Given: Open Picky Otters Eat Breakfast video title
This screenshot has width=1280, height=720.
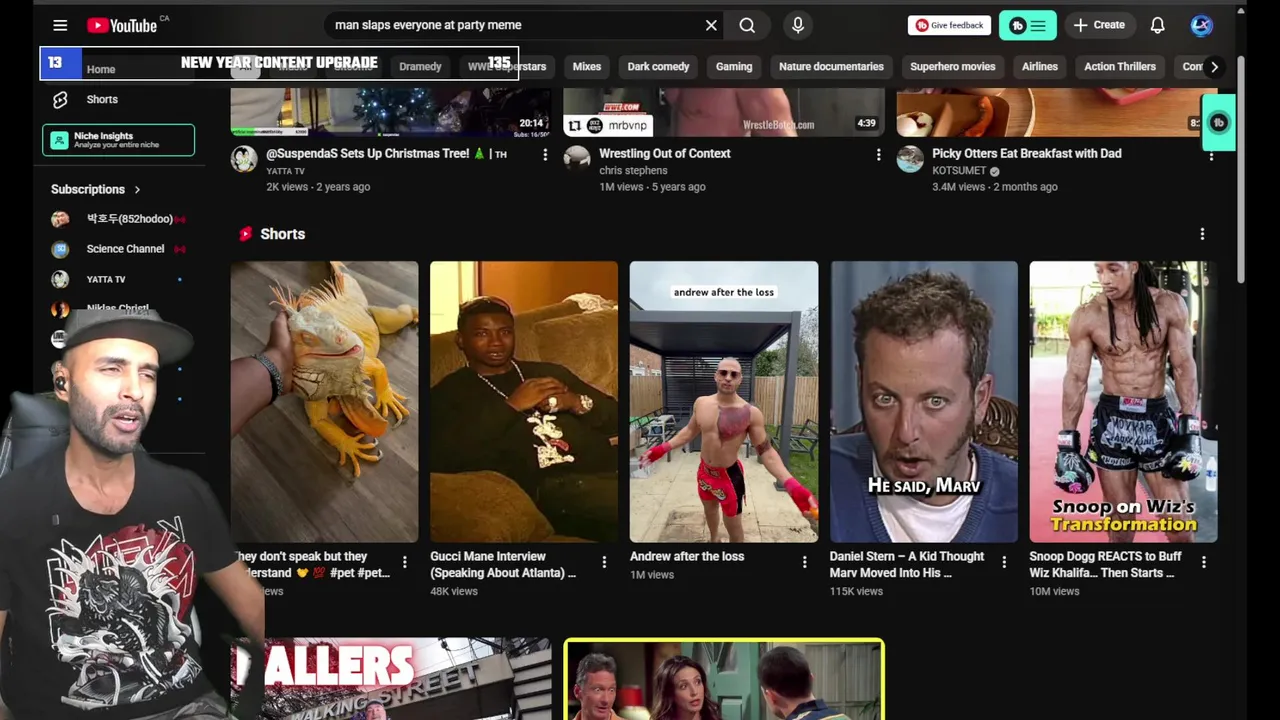Looking at the screenshot, I should point(1027,154).
